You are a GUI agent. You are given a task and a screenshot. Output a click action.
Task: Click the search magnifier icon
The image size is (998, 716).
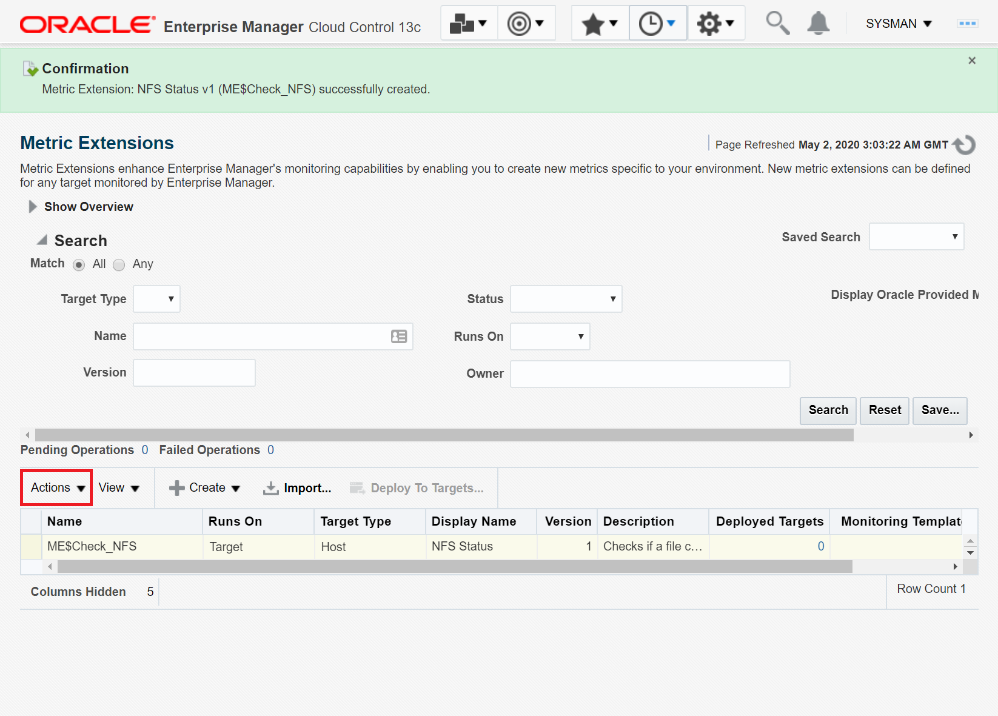click(777, 22)
